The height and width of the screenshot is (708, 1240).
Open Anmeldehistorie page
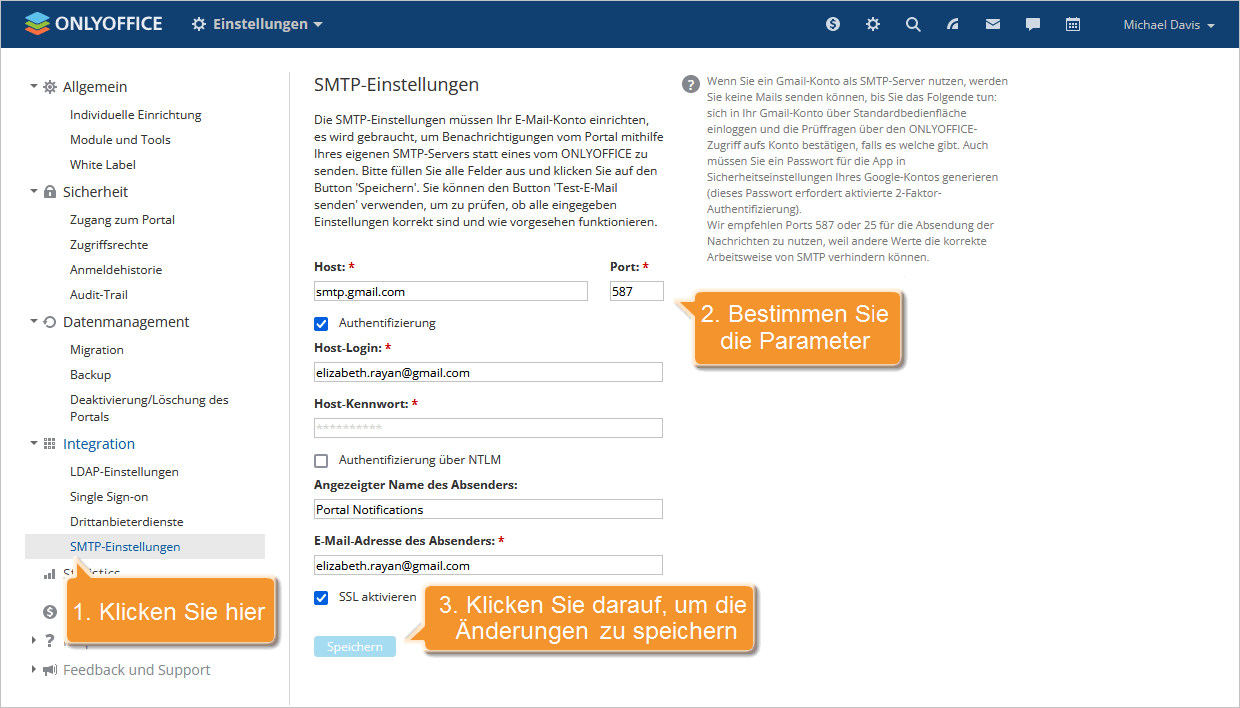pos(116,270)
